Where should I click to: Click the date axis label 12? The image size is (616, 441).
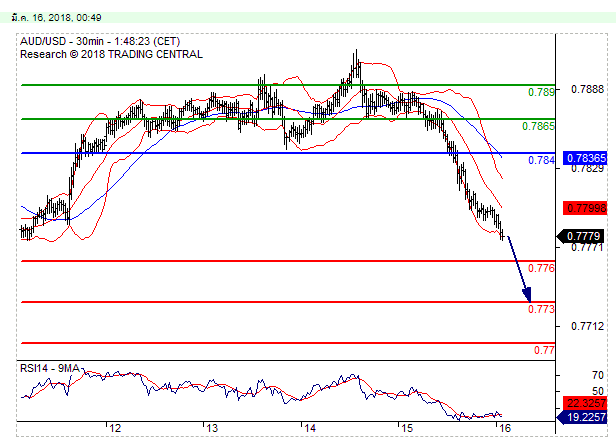click(x=115, y=428)
